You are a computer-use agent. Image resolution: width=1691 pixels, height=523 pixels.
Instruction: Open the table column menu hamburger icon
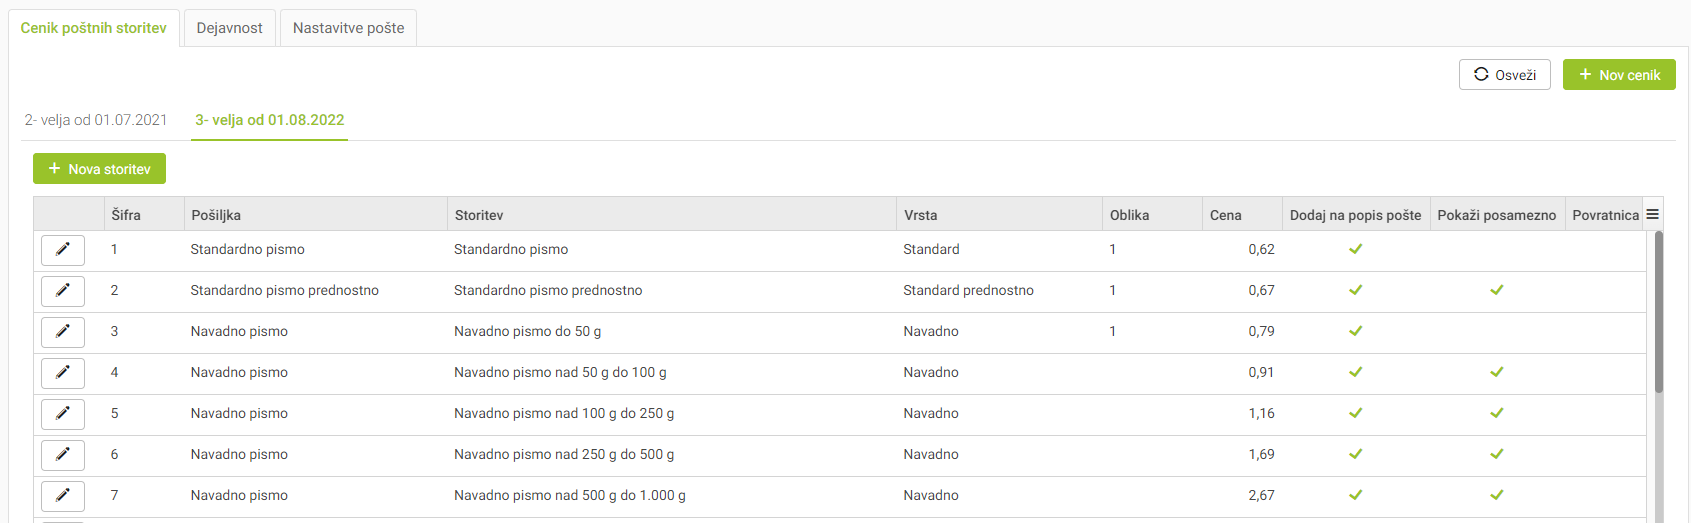[1652, 214]
